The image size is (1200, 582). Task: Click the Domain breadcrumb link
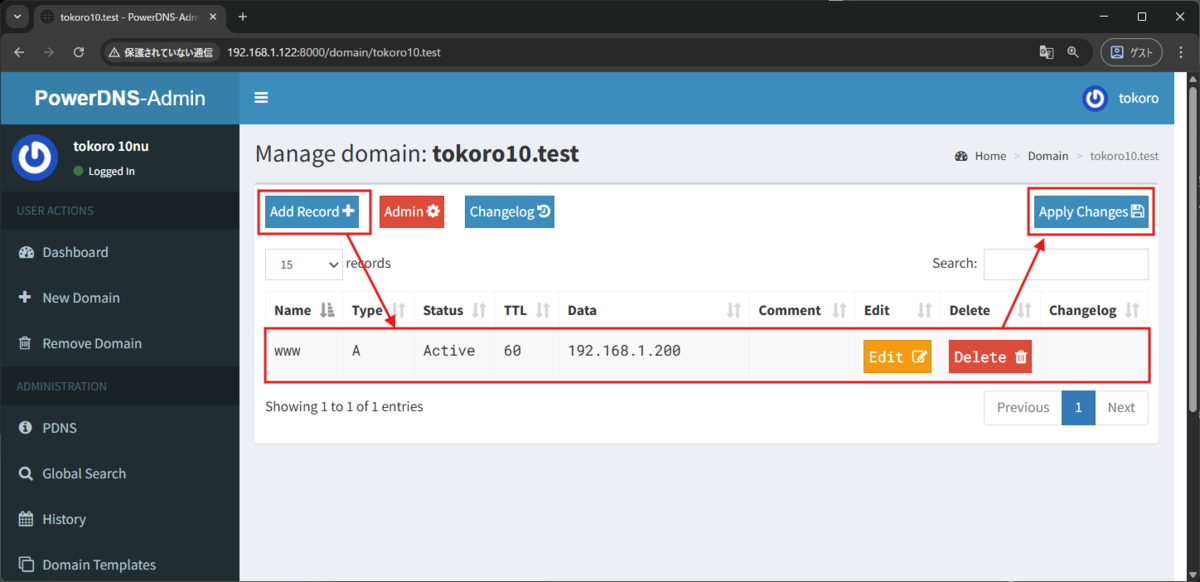pos(1048,156)
